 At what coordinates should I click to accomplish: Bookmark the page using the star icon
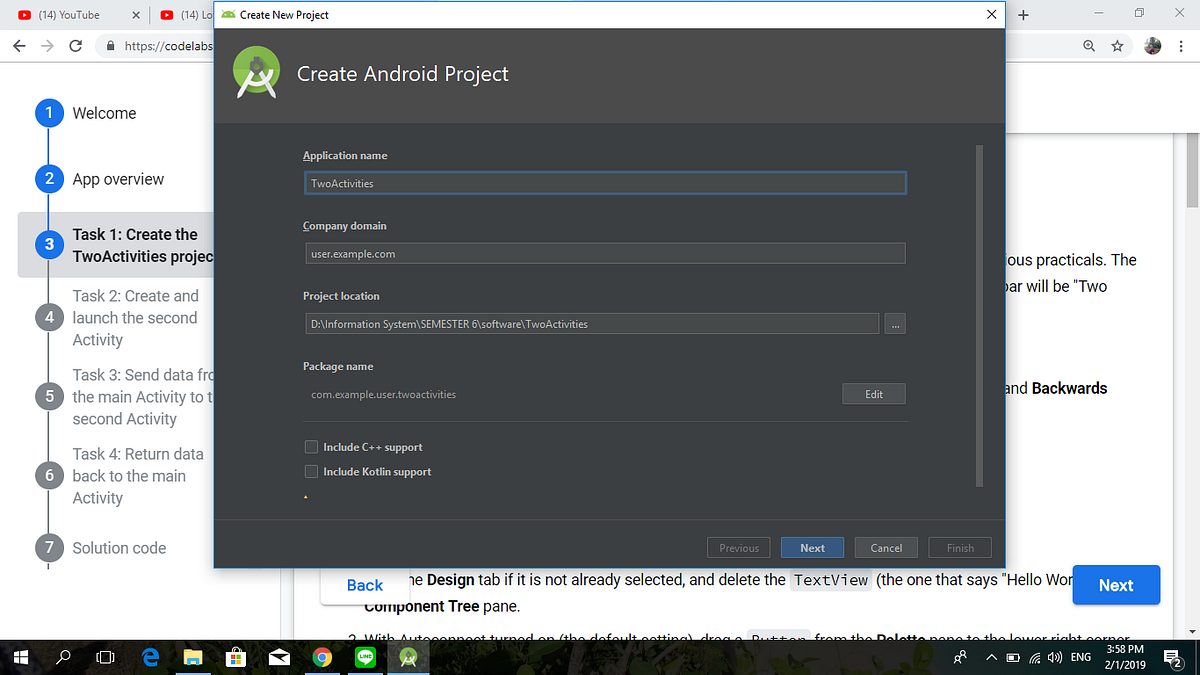point(1117,46)
